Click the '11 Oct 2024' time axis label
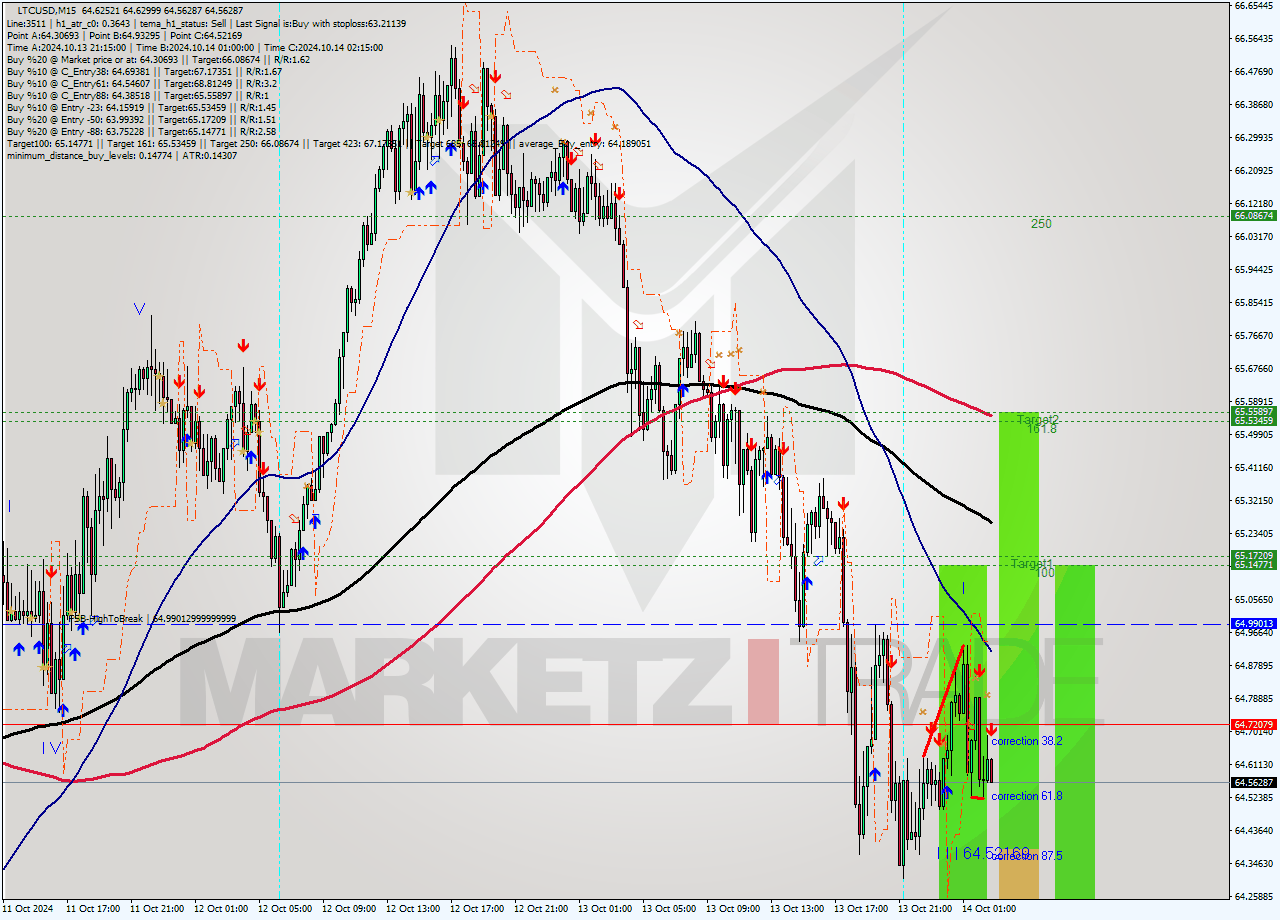This screenshot has width=1280, height=920. tap(28, 909)
